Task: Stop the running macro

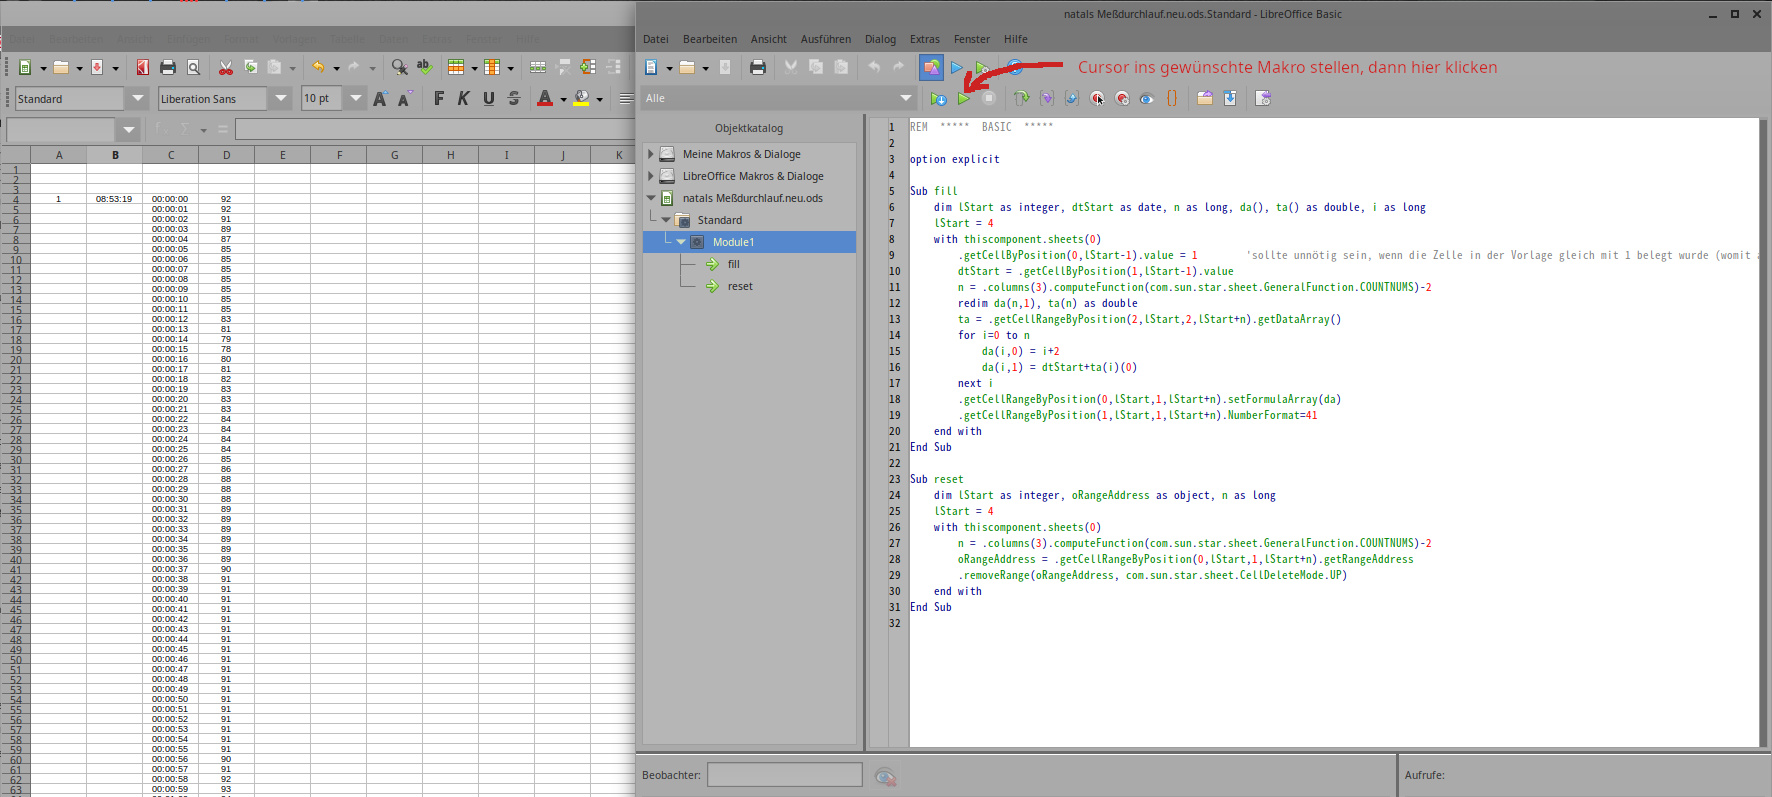Action: click(x=988, y=98)
